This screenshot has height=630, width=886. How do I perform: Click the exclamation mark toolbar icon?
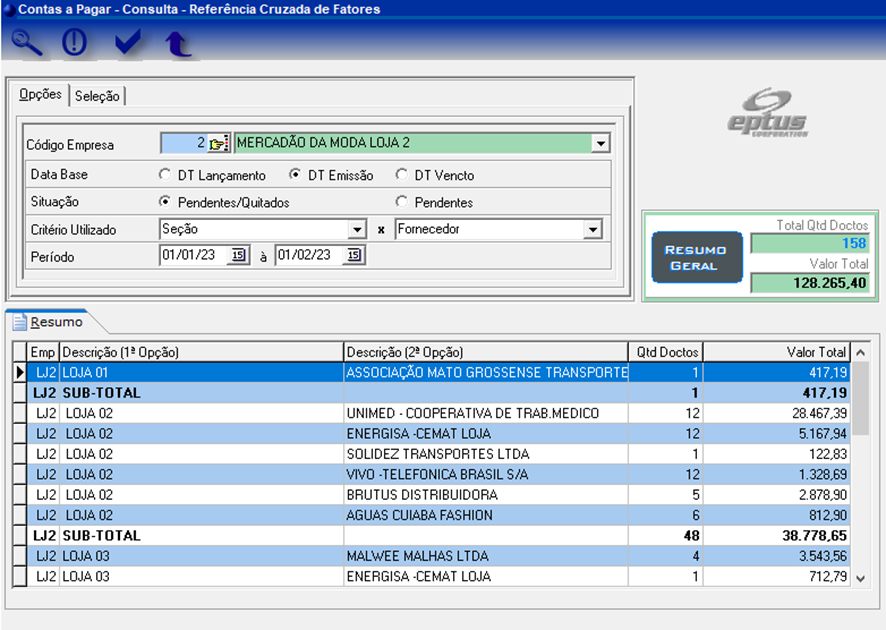[x=75, y=43]
